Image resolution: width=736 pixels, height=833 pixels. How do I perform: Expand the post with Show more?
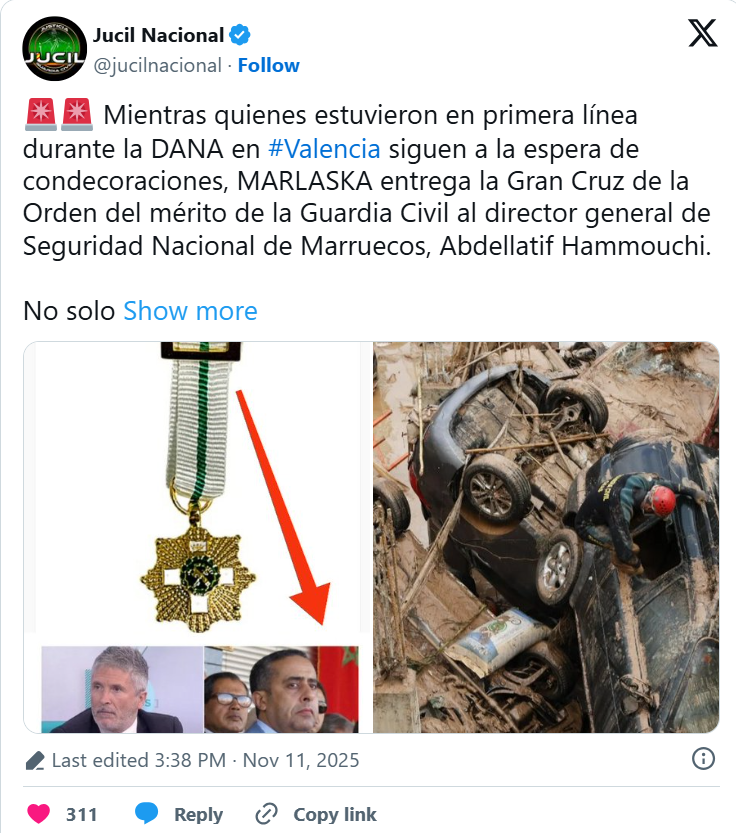coord(190,311)
